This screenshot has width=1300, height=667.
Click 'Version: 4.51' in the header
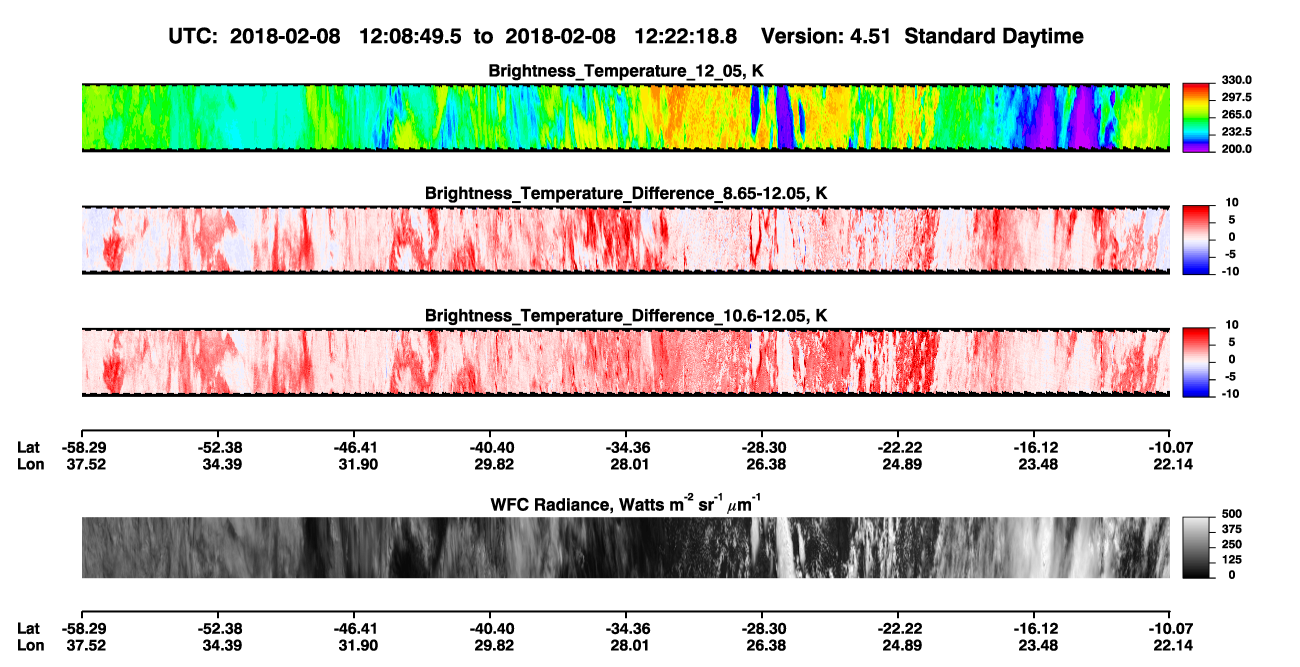[827, 36]
